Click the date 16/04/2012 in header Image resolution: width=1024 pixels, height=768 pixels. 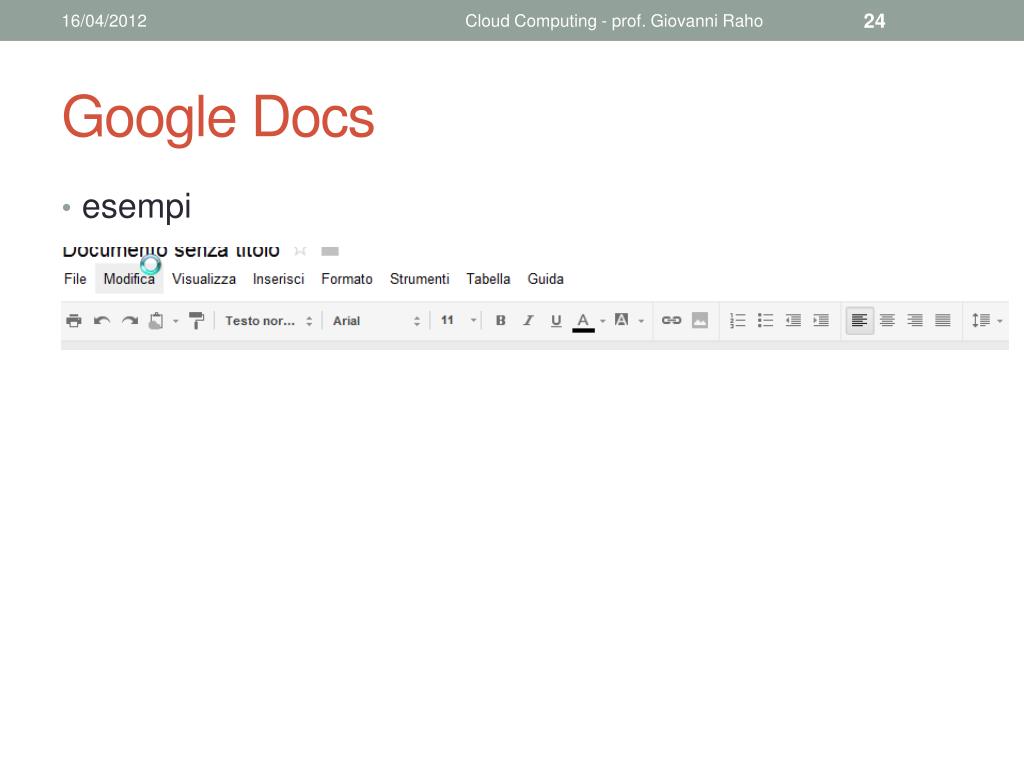tap(104, 21)
